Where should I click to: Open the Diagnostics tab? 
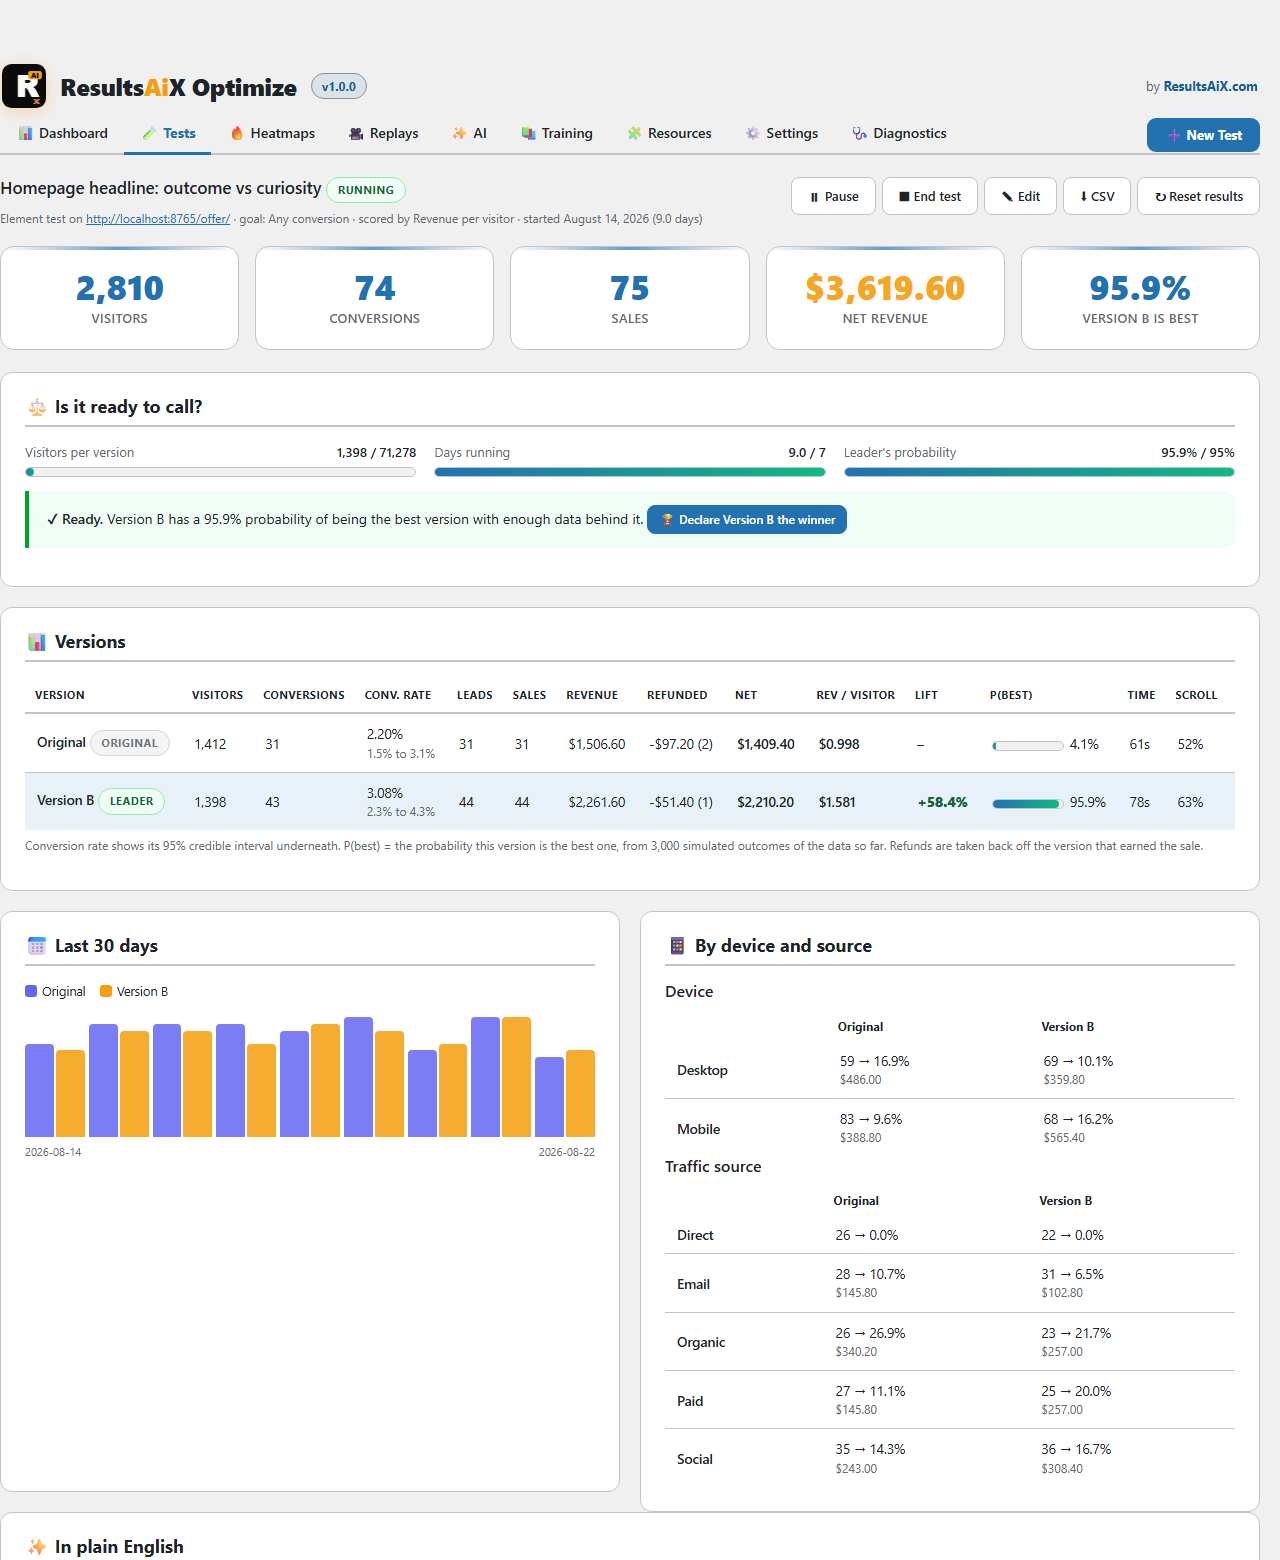tap(899, 133)
